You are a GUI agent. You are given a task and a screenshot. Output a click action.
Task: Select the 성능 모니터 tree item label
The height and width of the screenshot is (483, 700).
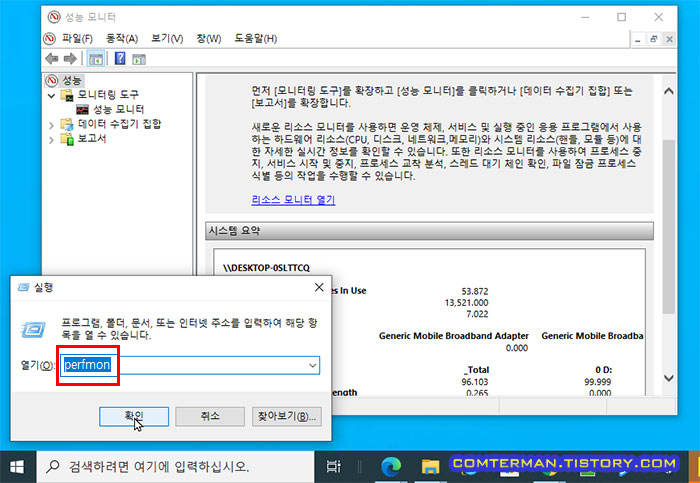click(x=118, y=109)
